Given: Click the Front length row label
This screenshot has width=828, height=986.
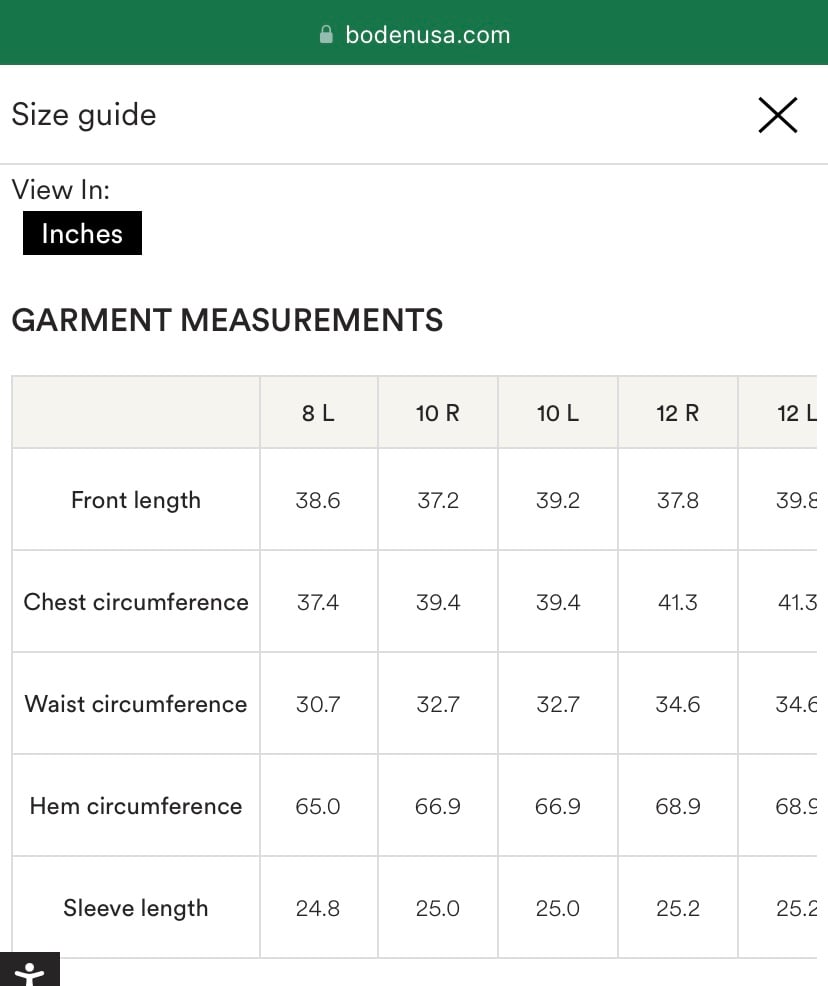Looking at the screenshot, I should click(x=136, y=500).
